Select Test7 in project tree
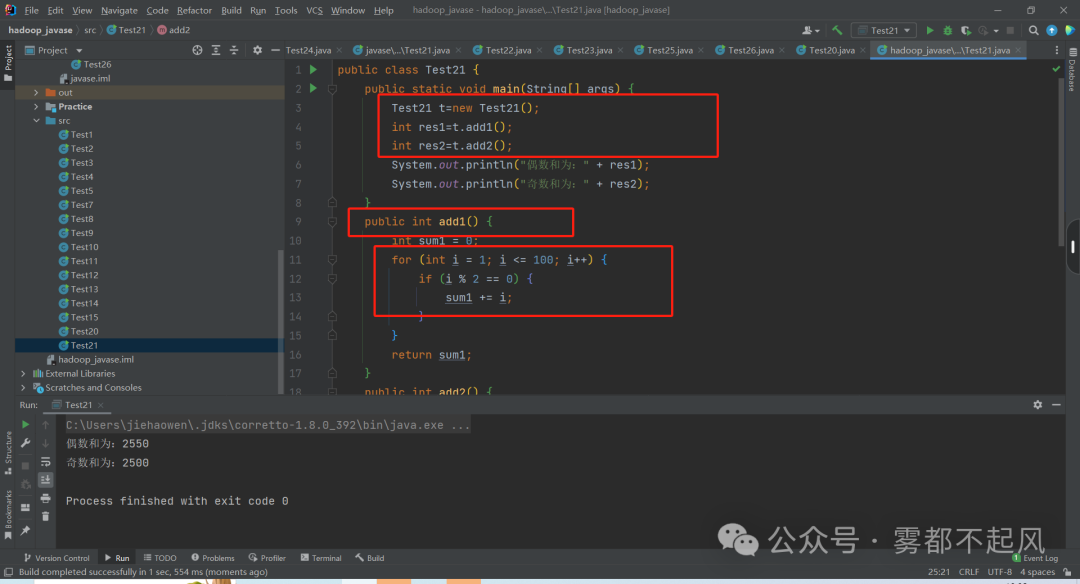 coord(81,205)
